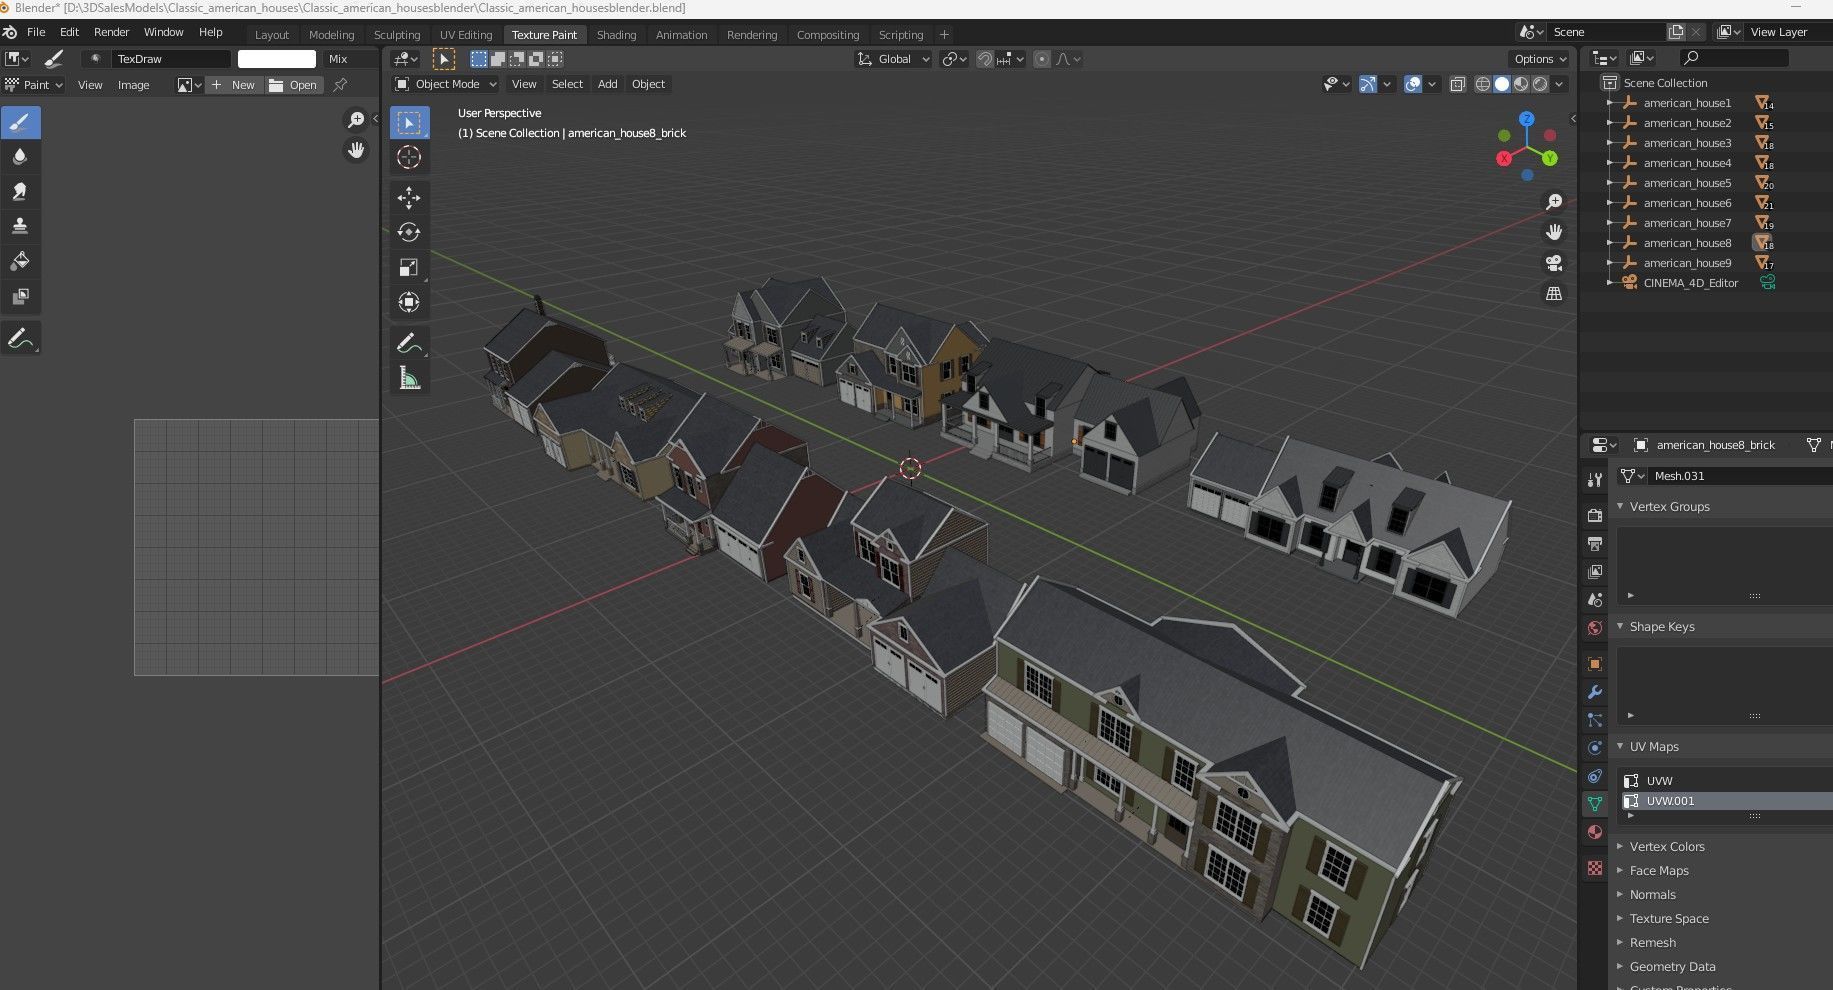Open the Object Mode dropdown
Screen dimensions: 1833x990
(446, 84)
